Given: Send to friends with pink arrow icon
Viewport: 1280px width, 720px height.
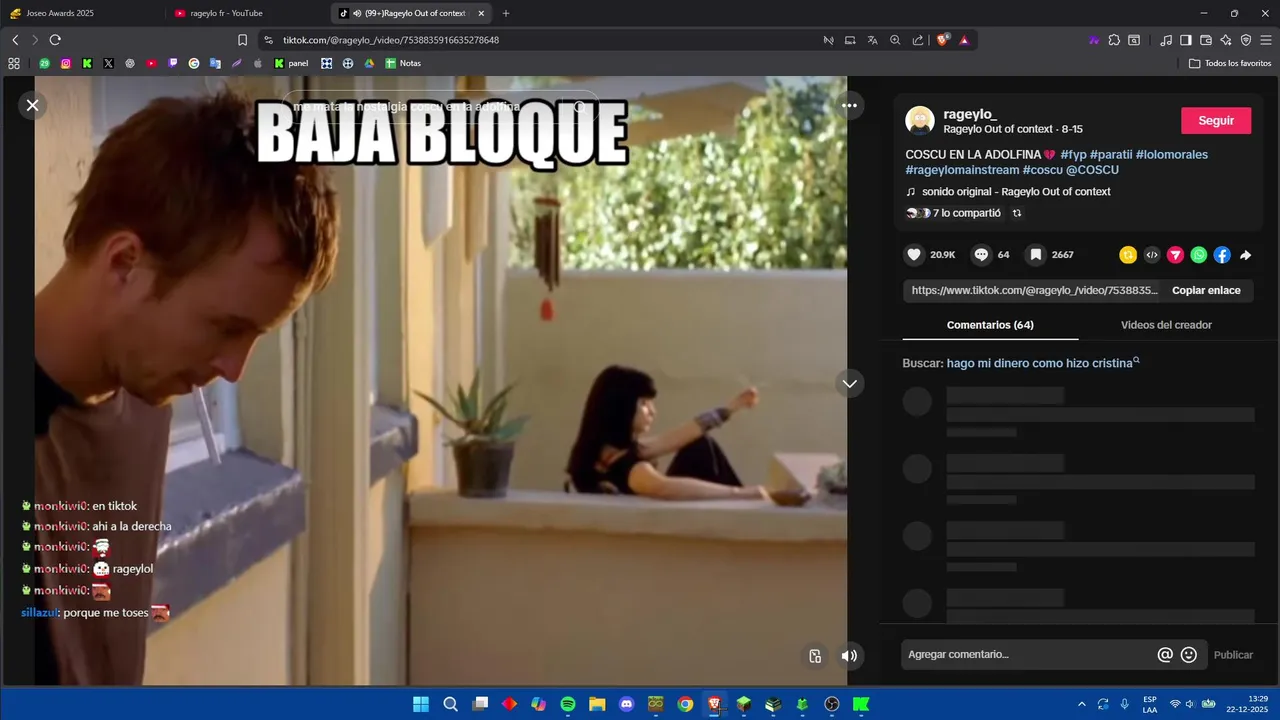Looking at the screenshot, I should tap(1175, 255).
